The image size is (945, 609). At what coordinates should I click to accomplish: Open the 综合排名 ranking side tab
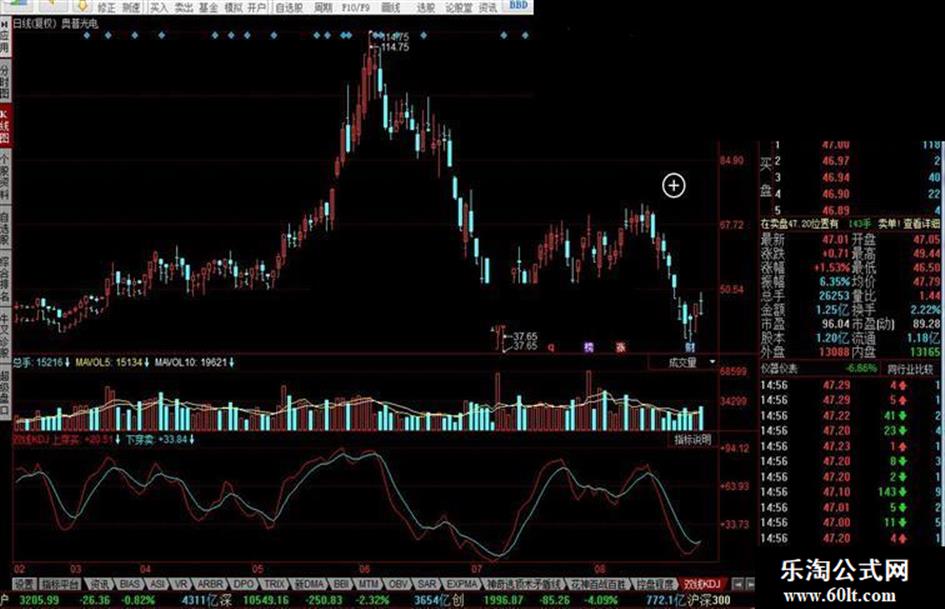pos(5,279)
